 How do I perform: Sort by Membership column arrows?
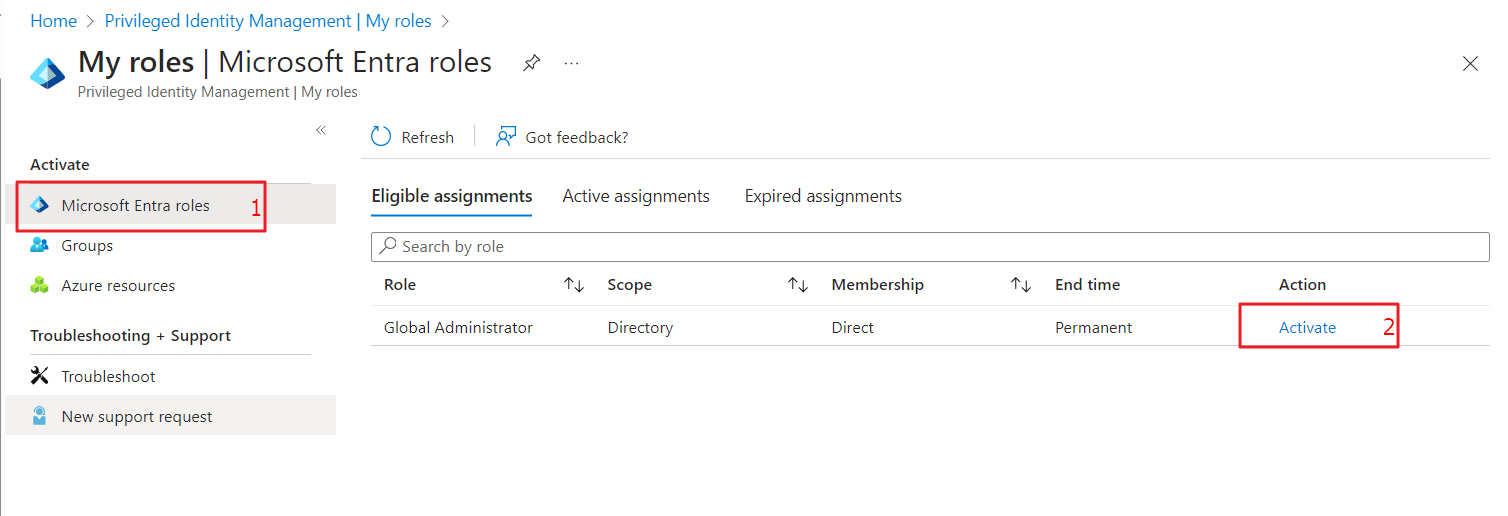click(1021, 285)
